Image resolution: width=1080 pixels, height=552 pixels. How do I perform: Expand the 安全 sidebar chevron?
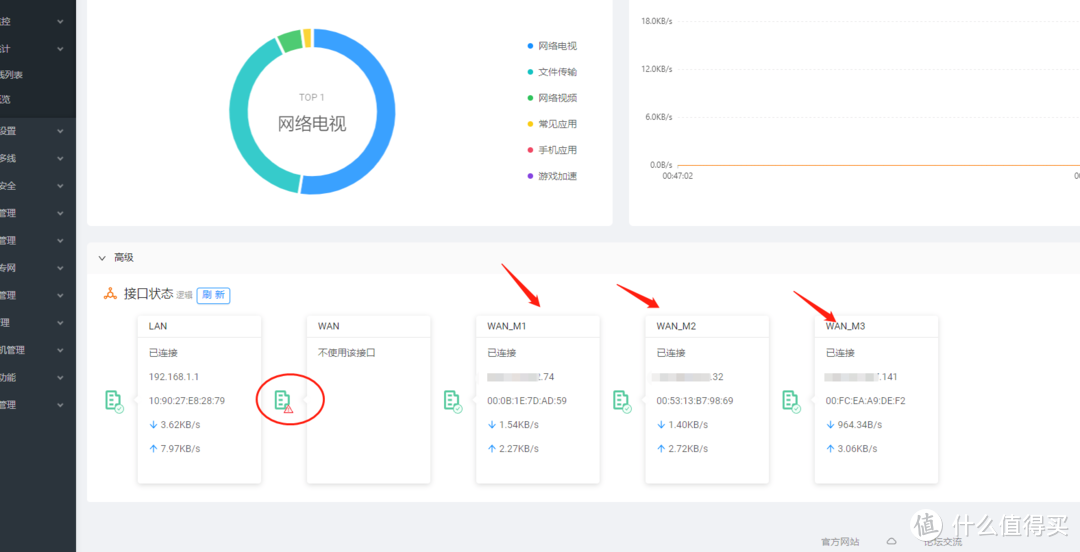pyautogui.click(x=61, y=186)
